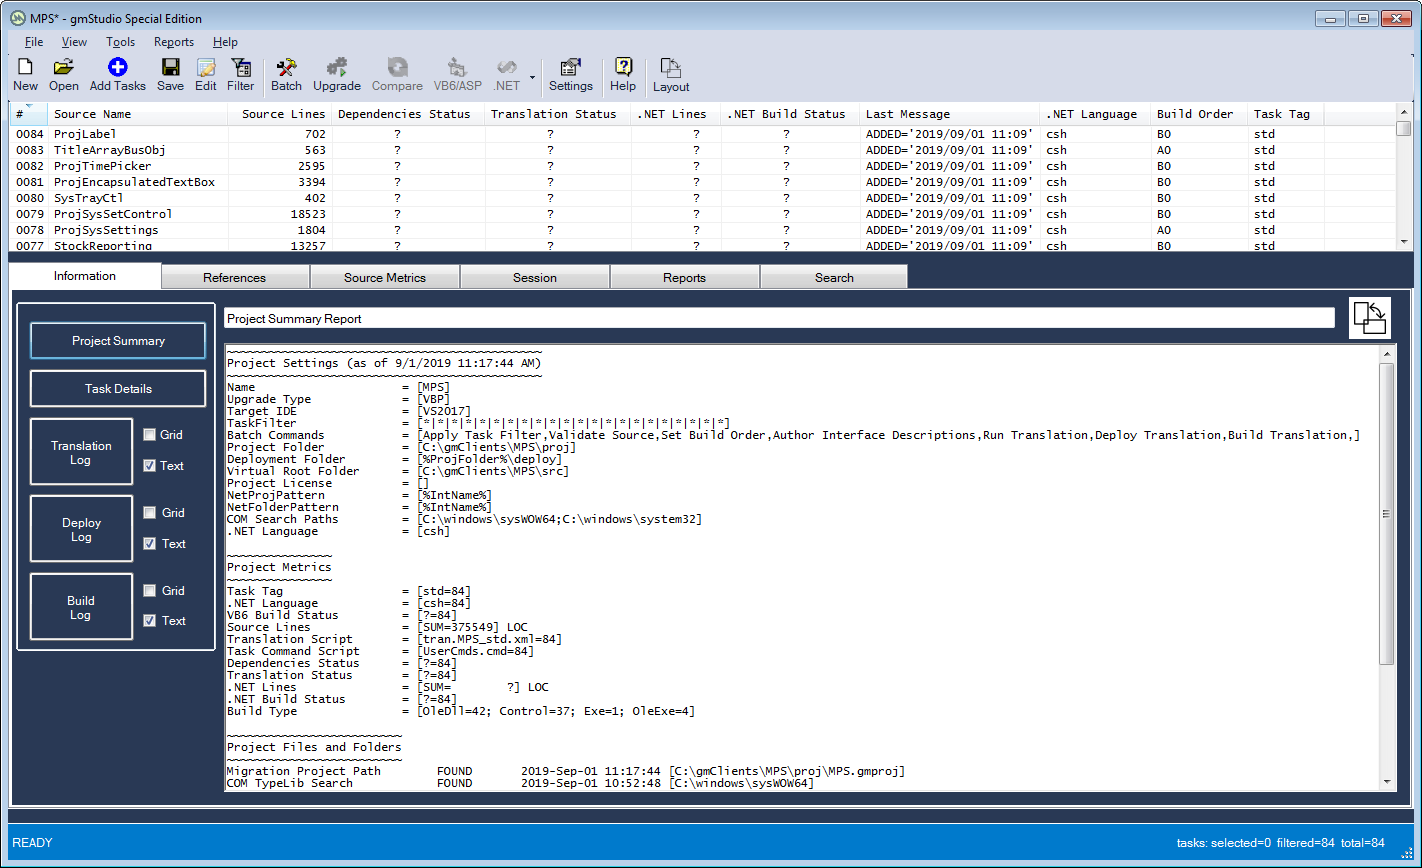Click the sort arrow in the # column header

click(29, 106)
